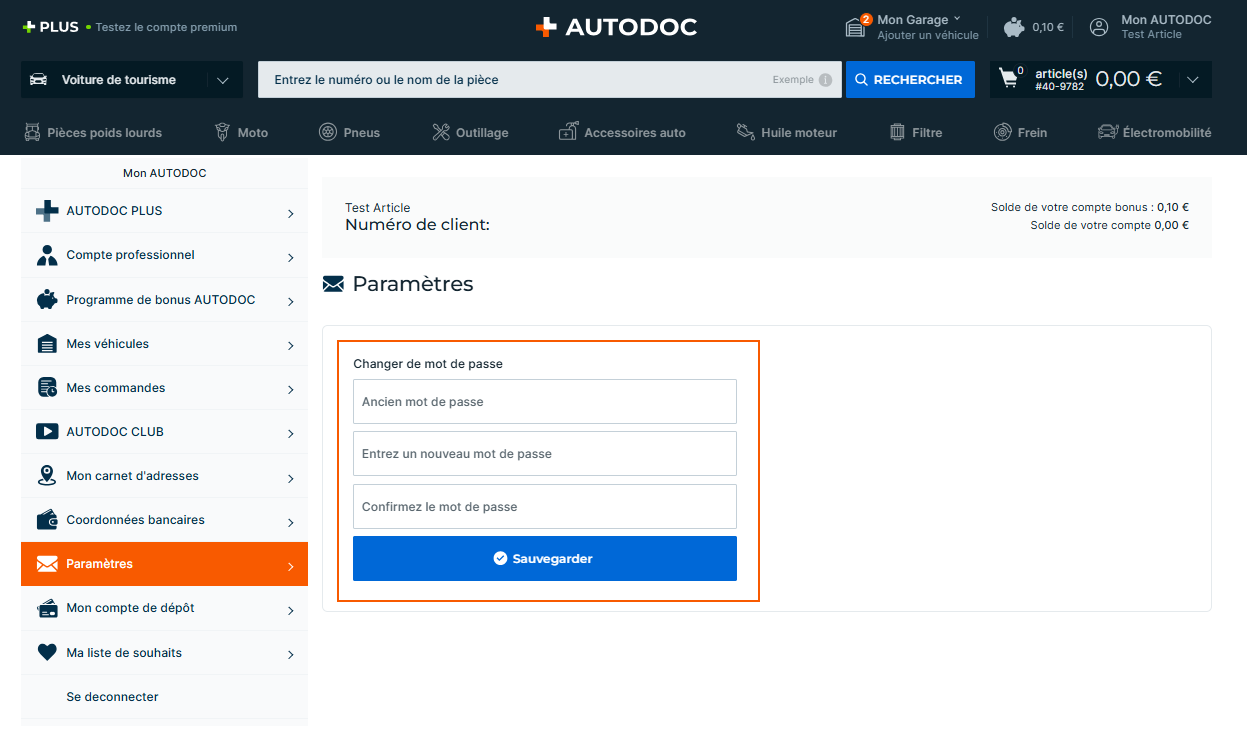Screen dimensions: 1247x754
Task: Open the Électromobilité category
Action: pyautogui.click(x=1154, y=132)
